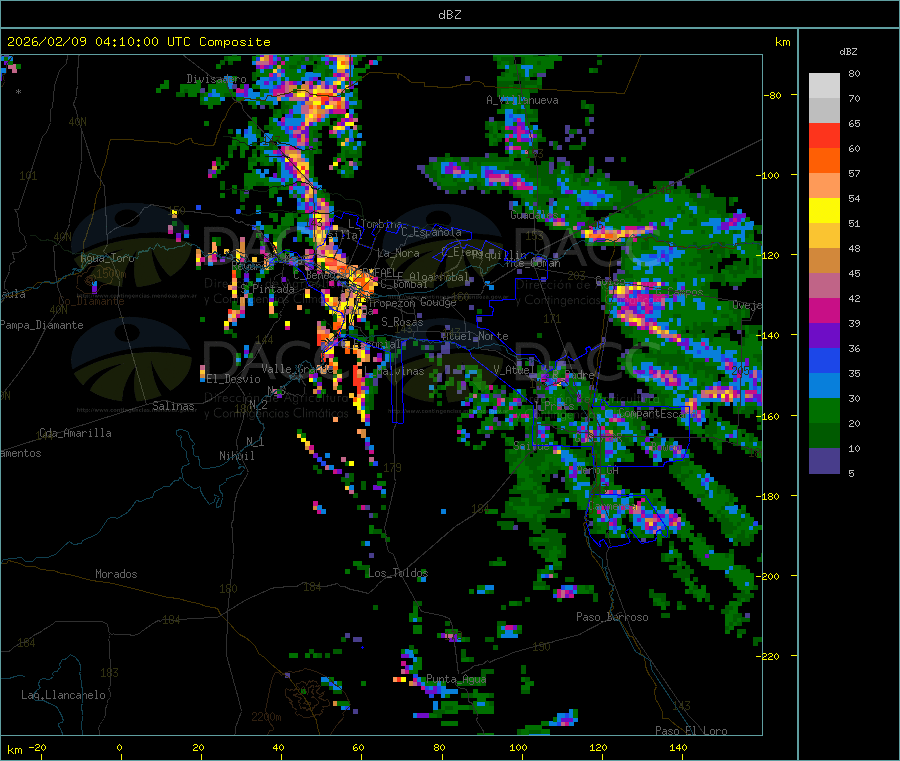Screen dimensions: 900x761
Task: Select the 'Pampa_Diamante' location label
Action: click(x=41, y=325)
